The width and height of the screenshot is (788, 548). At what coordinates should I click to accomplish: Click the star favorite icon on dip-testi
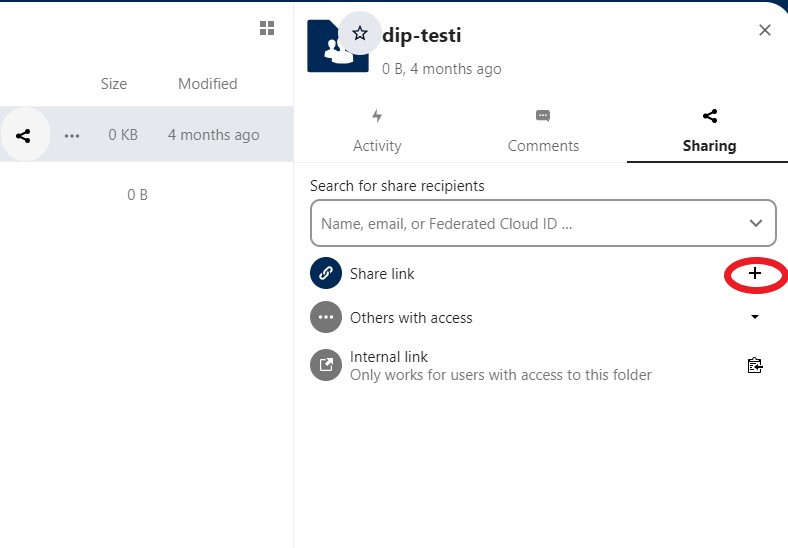(360, 34)
